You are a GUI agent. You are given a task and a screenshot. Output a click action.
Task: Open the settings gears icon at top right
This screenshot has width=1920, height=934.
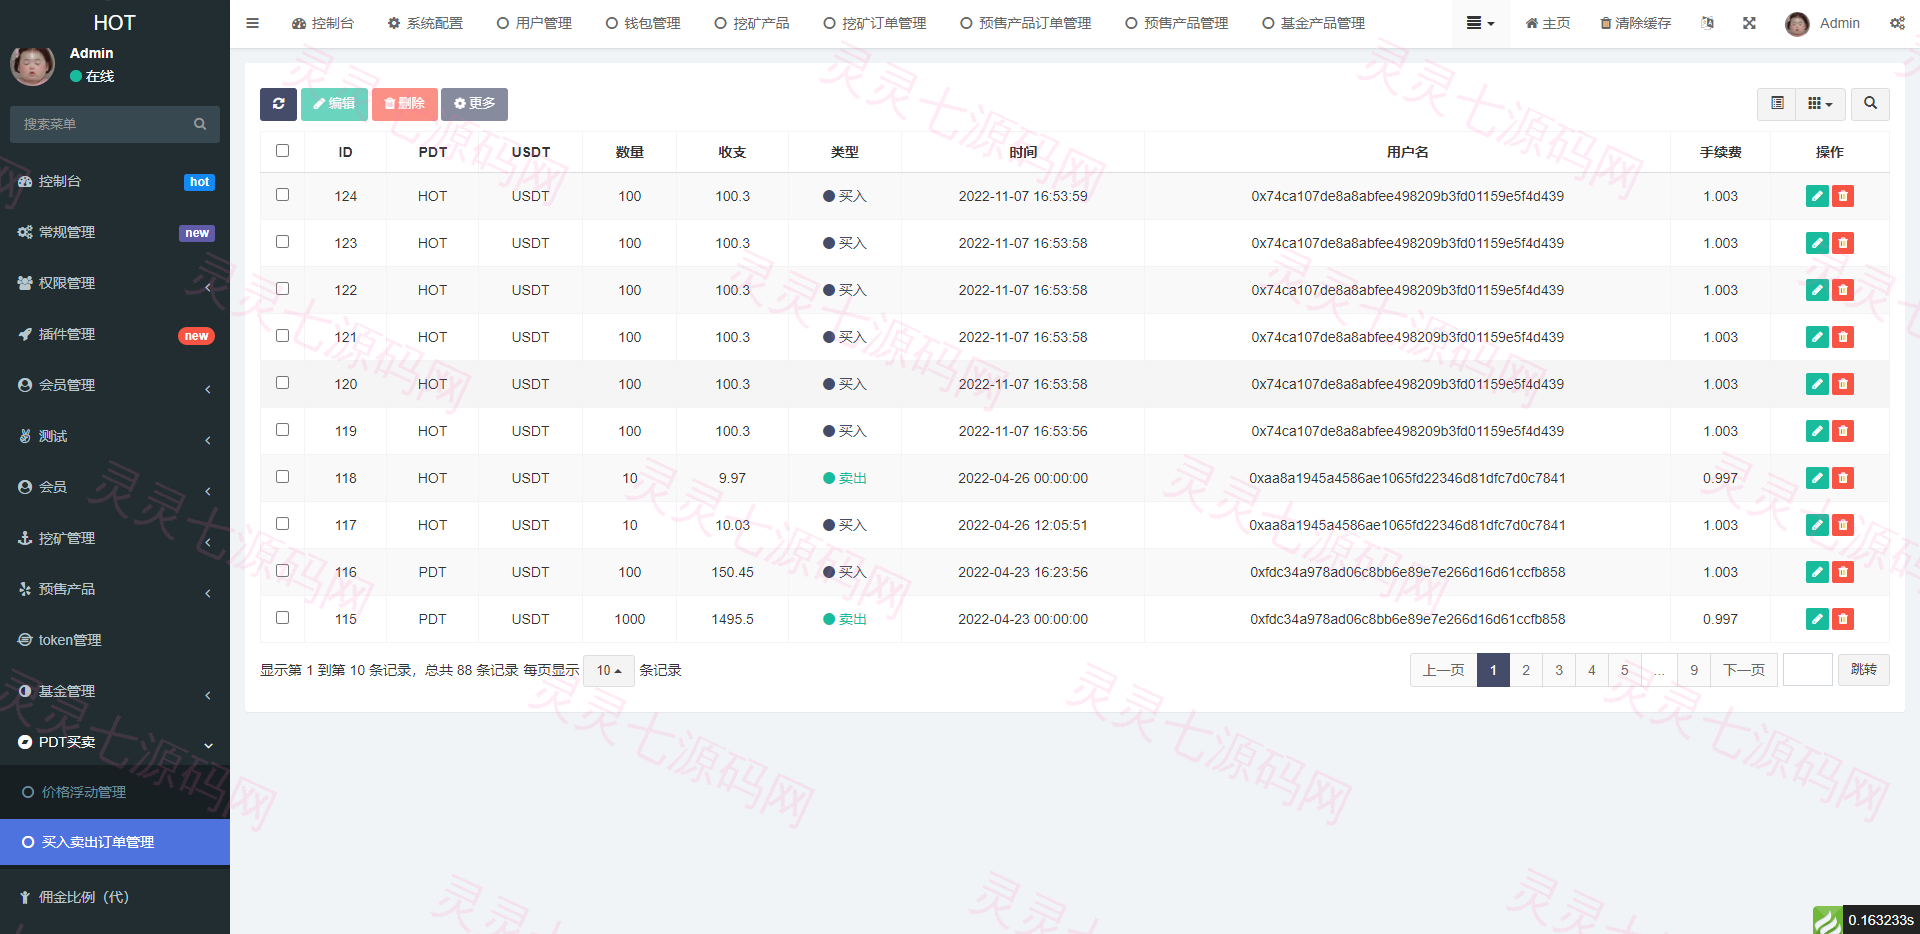point(1897,23)
